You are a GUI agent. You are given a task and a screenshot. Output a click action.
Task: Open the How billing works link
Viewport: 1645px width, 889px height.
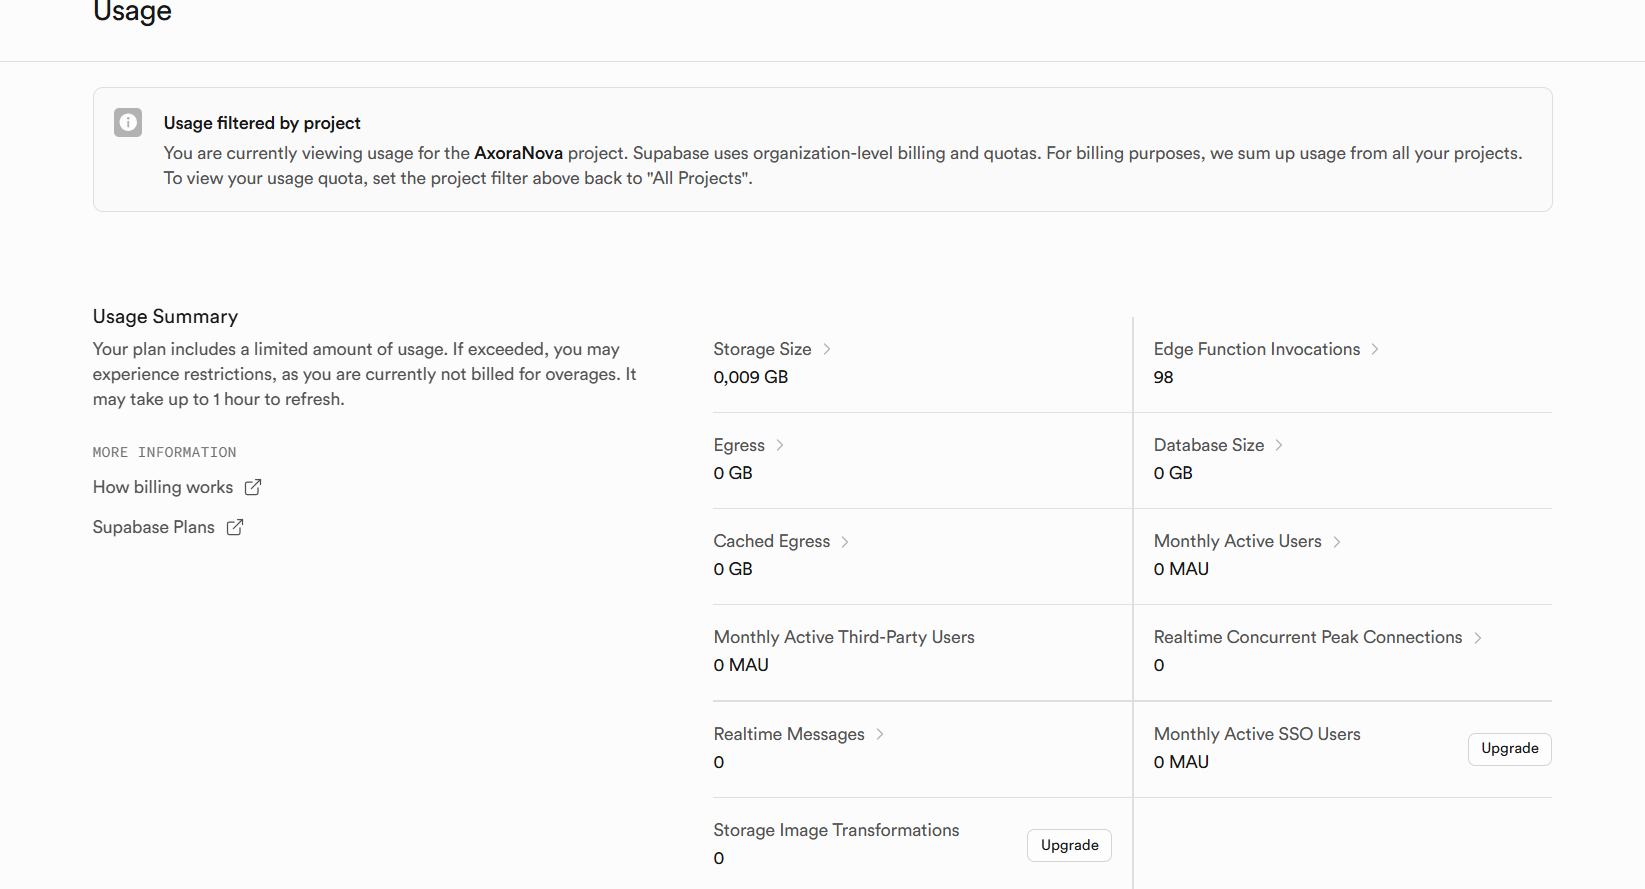163,487
